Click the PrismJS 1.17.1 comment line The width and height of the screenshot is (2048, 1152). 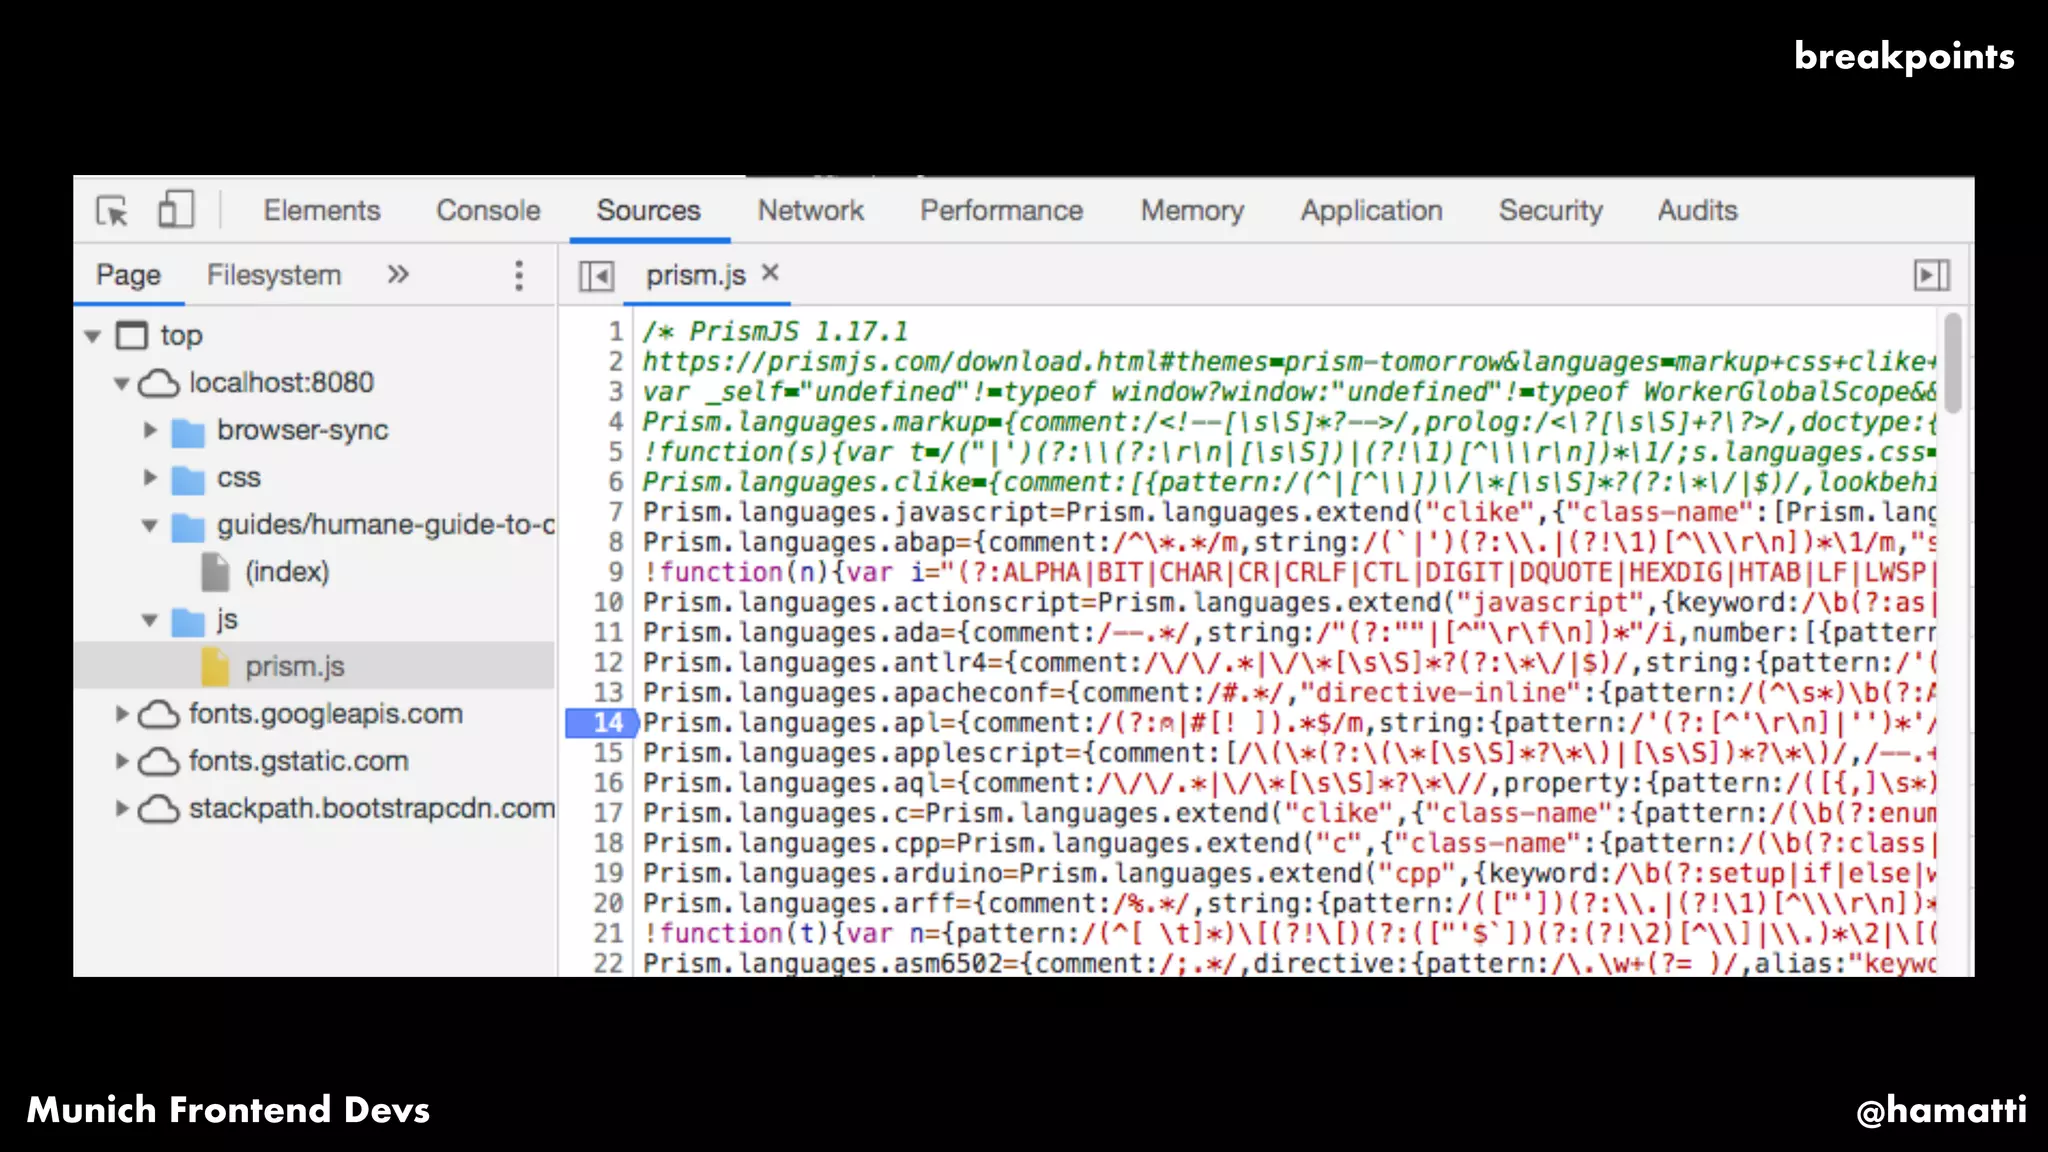point(775,331)
